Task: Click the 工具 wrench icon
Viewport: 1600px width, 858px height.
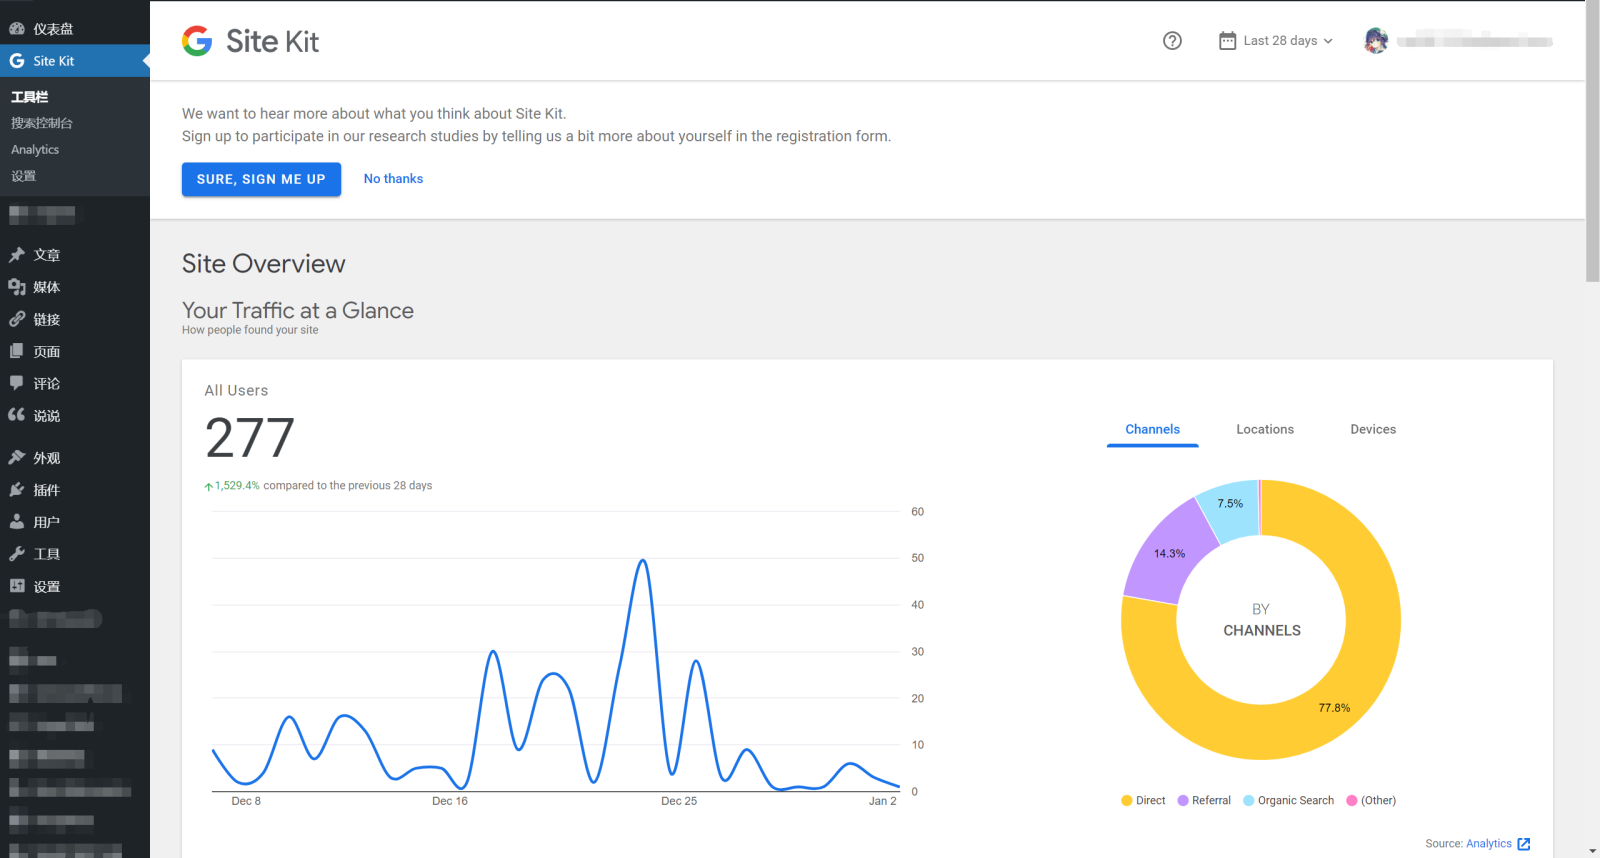Action: [x=17, y=554]
